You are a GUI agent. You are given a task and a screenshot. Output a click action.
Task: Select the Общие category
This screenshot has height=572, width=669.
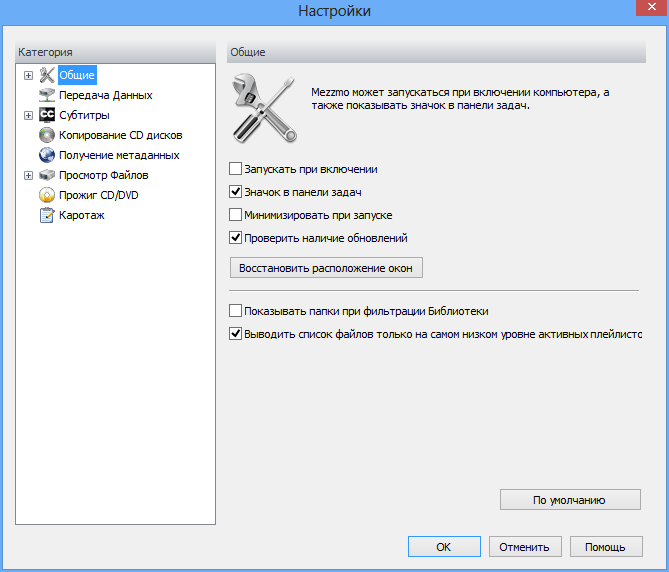click(77, 75)
